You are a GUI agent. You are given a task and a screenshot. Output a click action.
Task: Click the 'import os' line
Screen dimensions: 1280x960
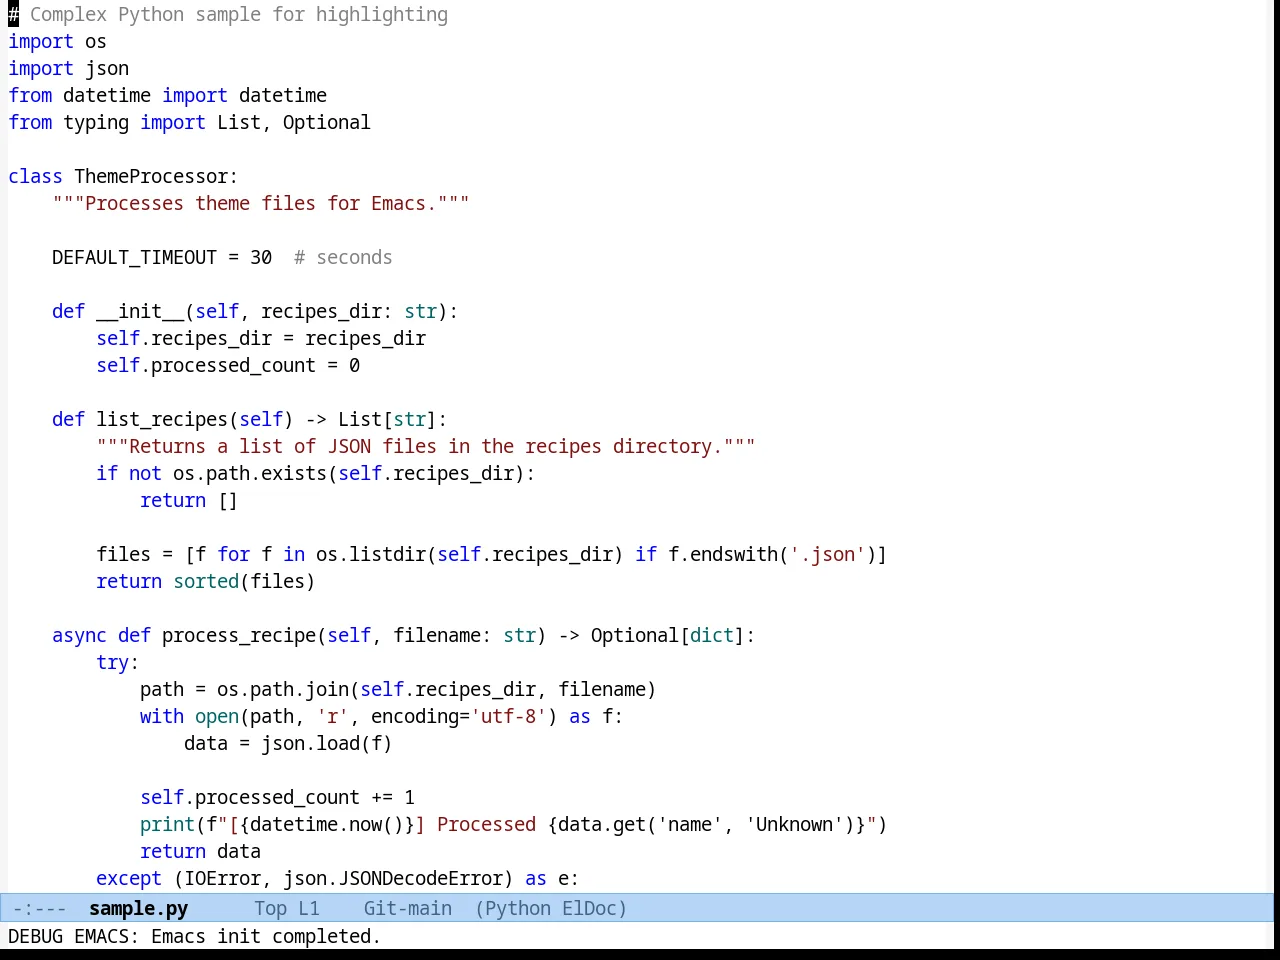[x=57, y=41]
